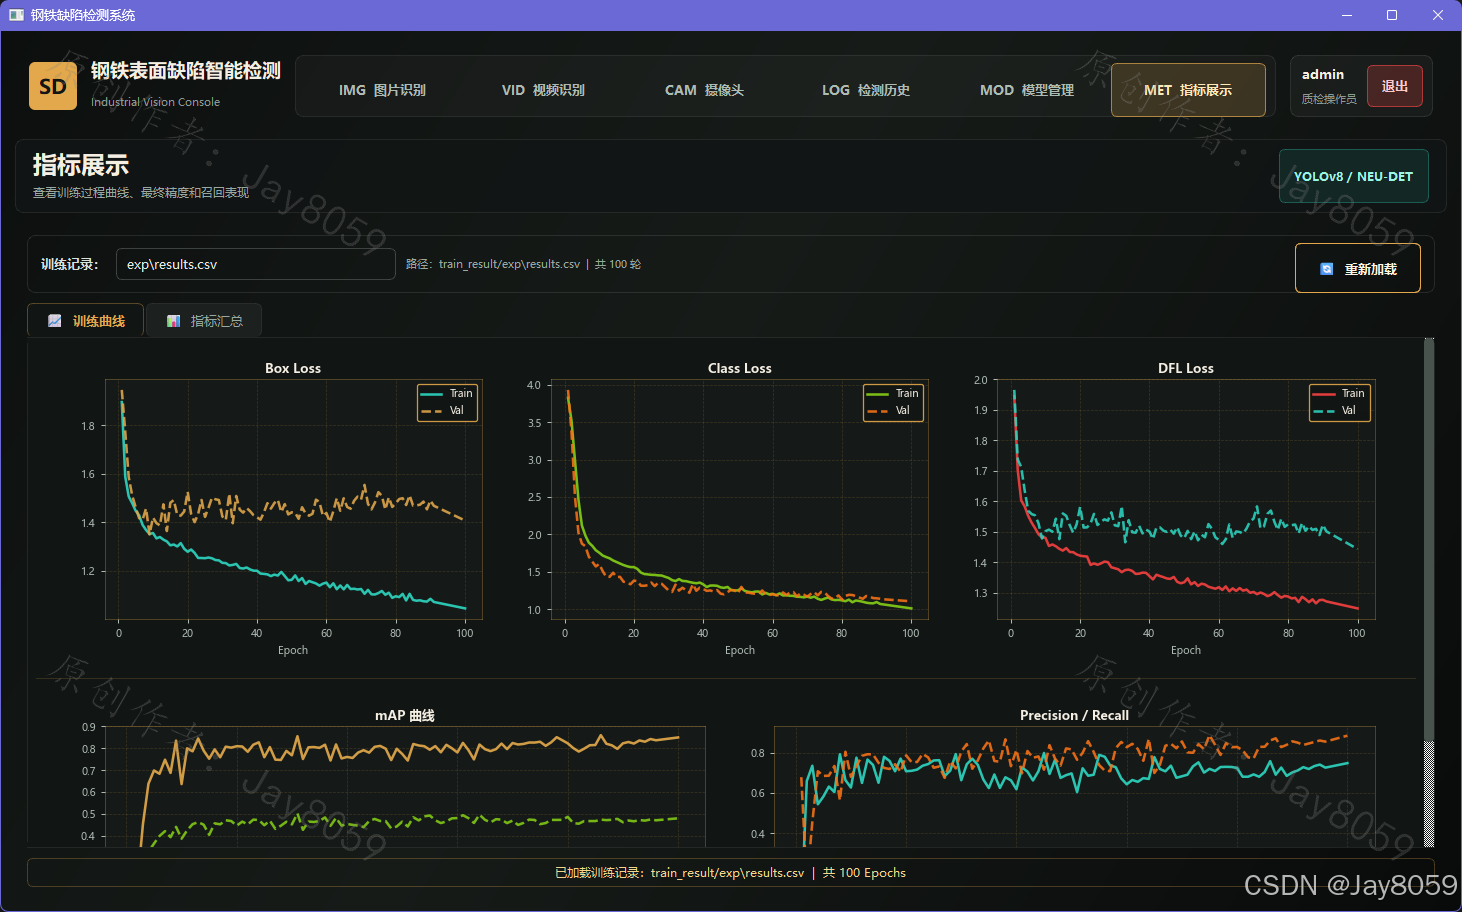Image resolution: width=1462 pixels, height=912 pixels.
Task: Click the Class Loss chart title
Action: tap(740, 368)
